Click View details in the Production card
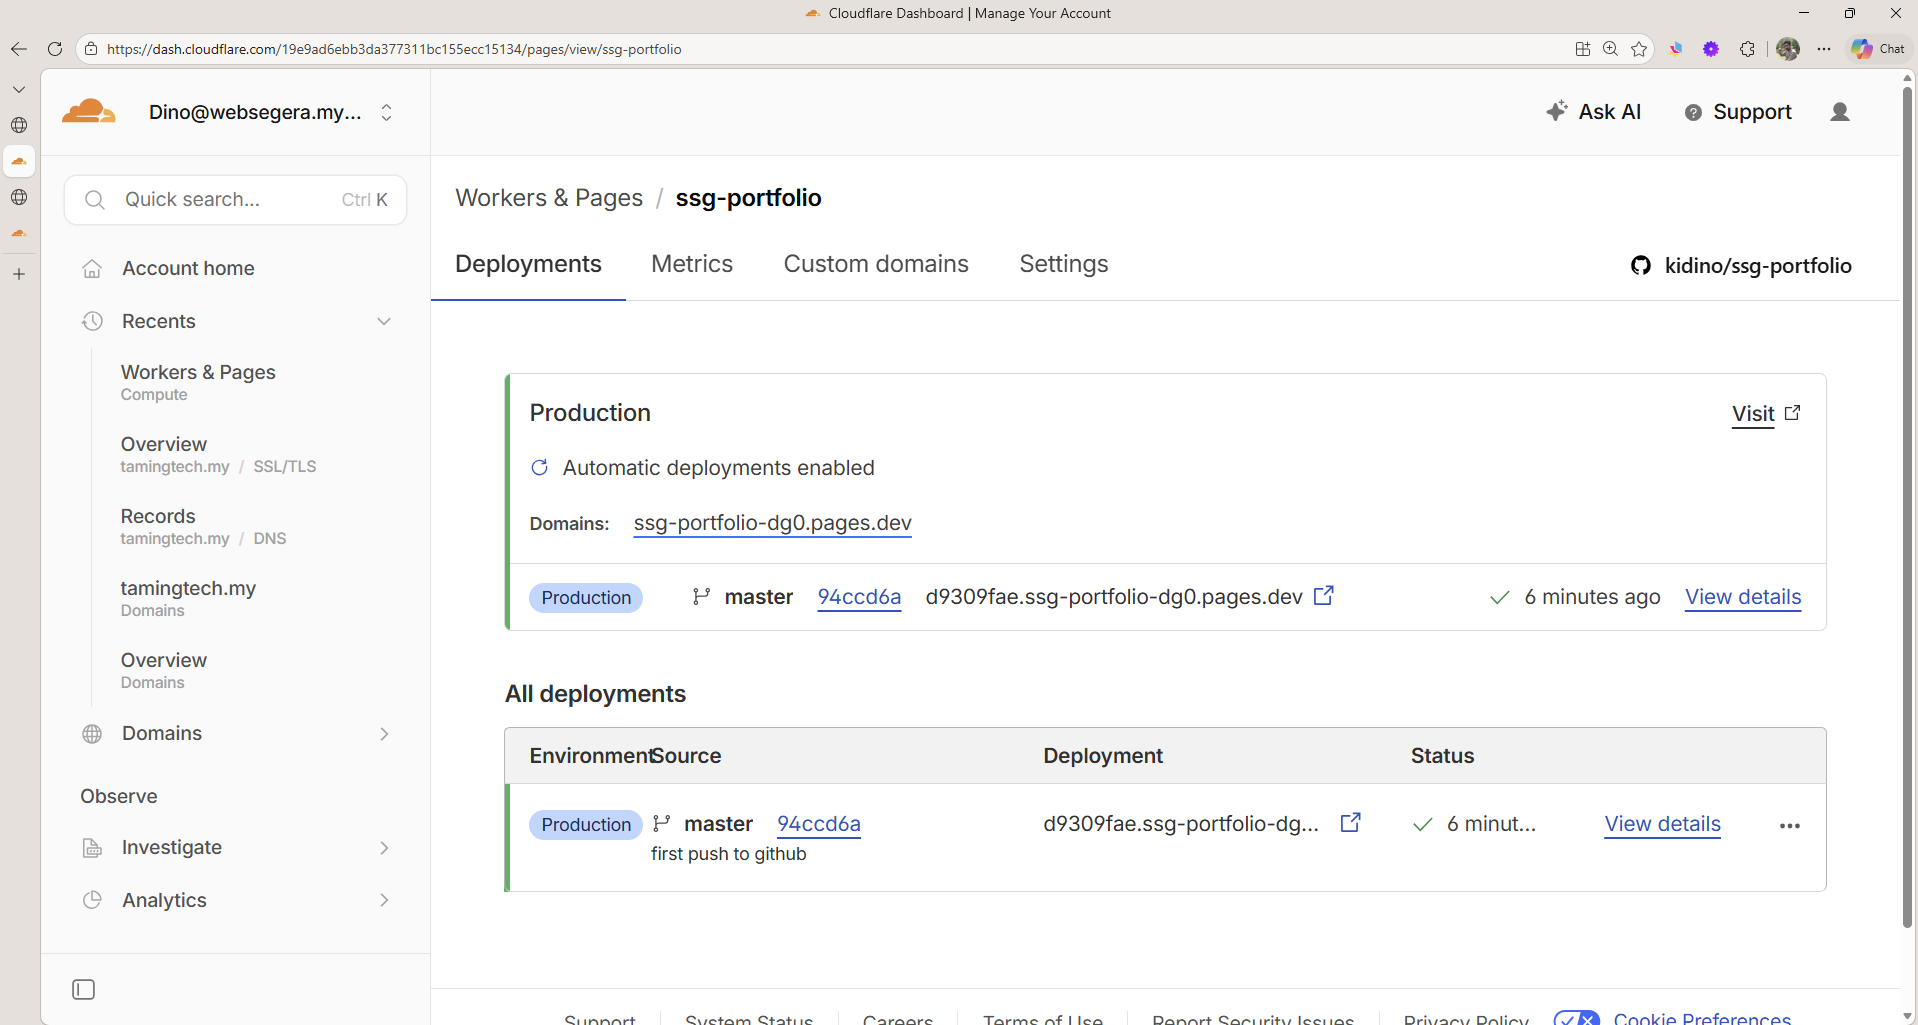The image size is (1918, 1025). 1743,597
